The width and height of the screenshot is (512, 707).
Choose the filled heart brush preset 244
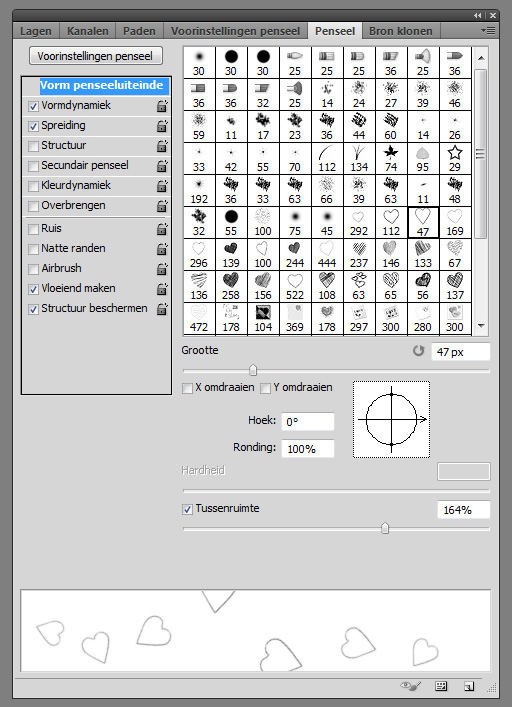(x=295, y=255)
